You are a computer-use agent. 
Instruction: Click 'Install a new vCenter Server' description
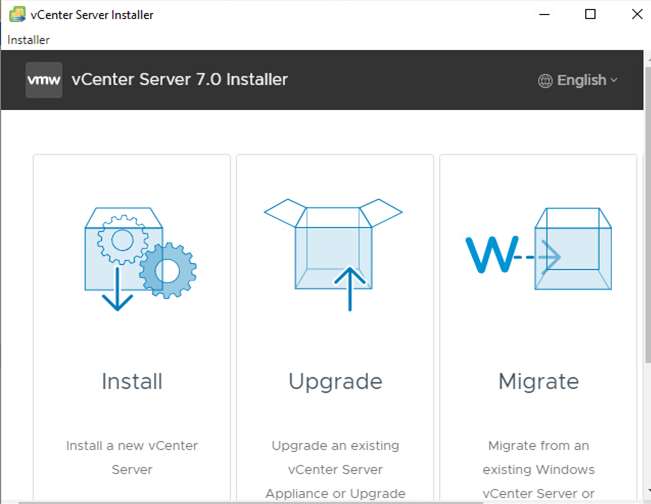pyautogui.click(x=132, y=457)
